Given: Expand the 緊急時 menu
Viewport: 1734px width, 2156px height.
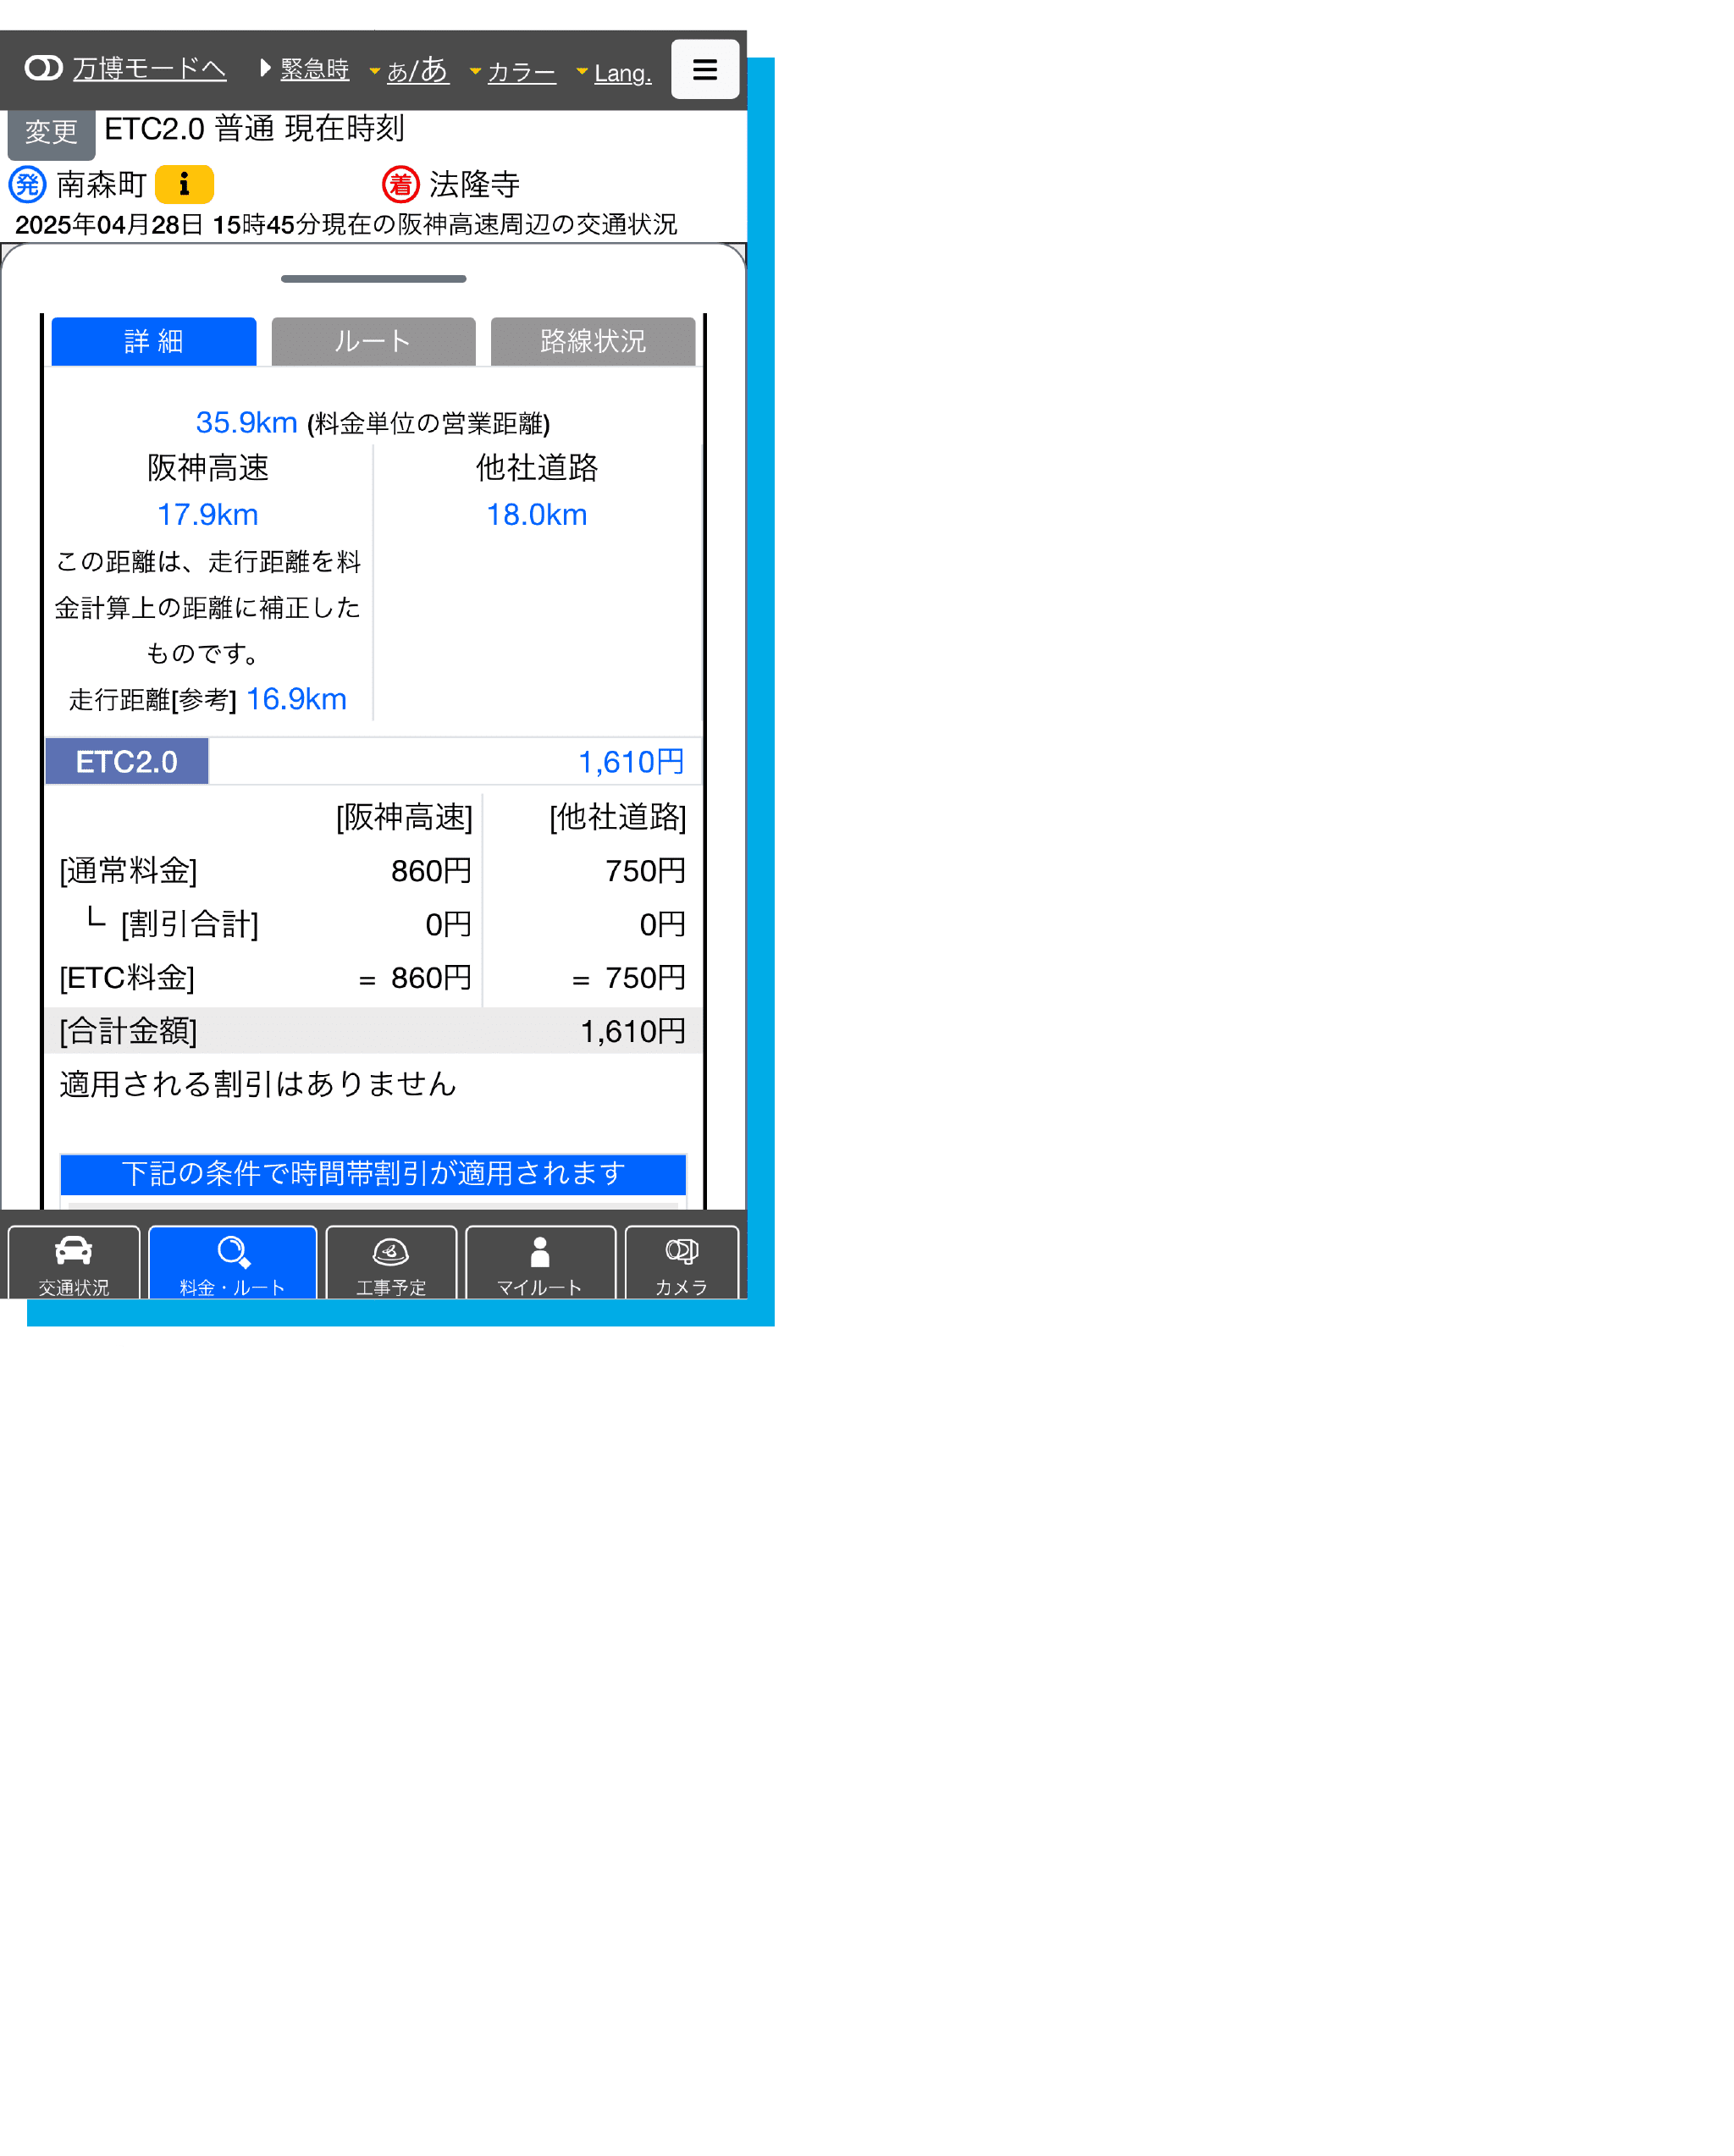Looking at the screenshot, I should point(305,69).
